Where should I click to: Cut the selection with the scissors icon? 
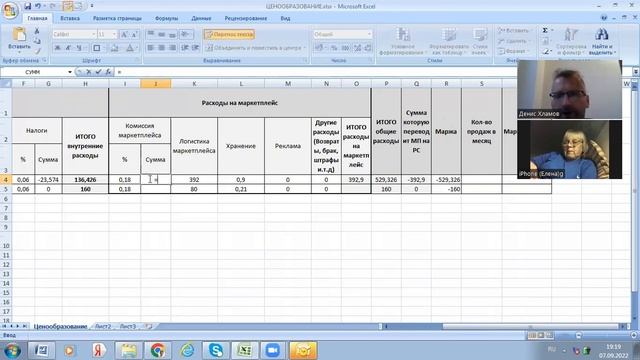(37, 31)
